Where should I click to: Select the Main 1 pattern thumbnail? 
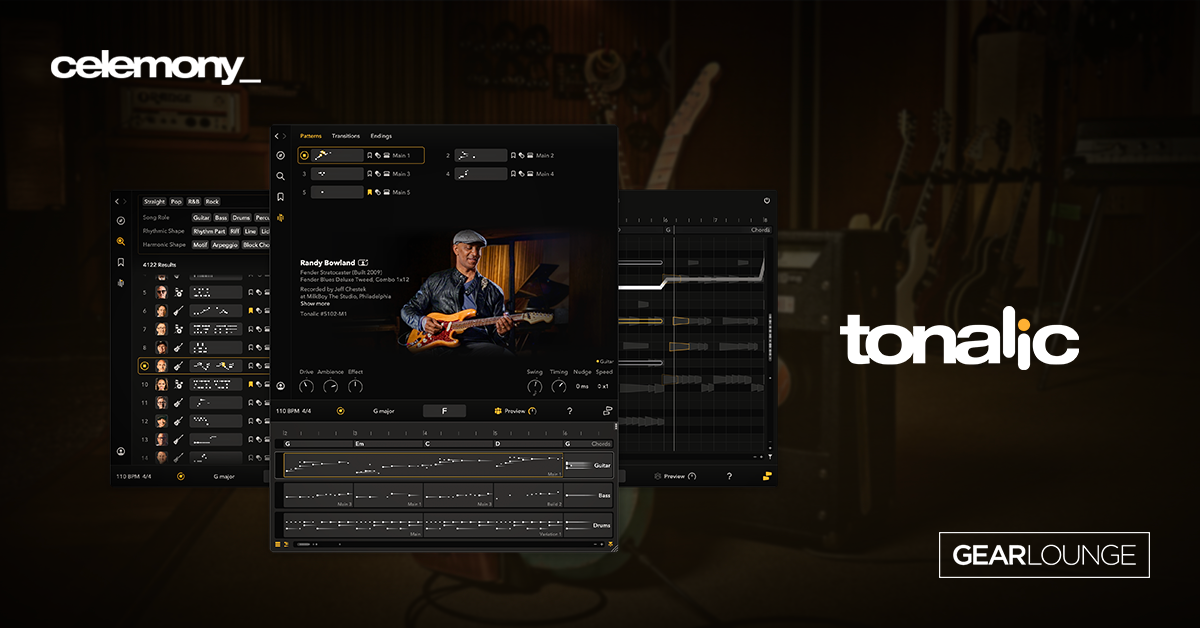(x=337, y=156)
